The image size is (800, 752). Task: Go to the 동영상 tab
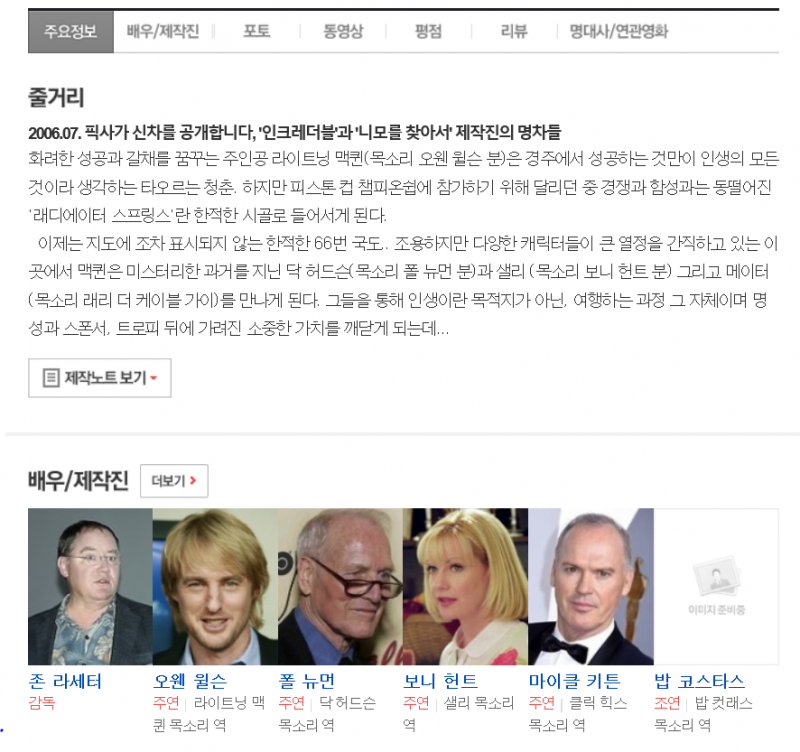point(342,31)
